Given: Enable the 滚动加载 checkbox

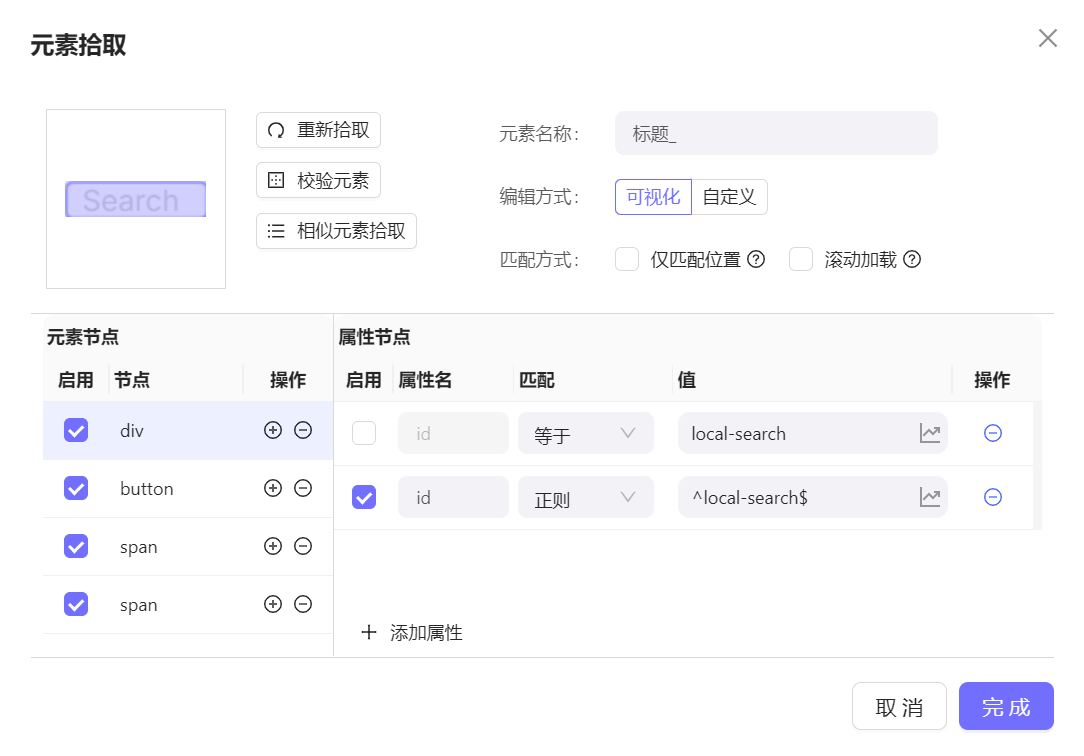Looking at the screenshot, I should point(801,260).
